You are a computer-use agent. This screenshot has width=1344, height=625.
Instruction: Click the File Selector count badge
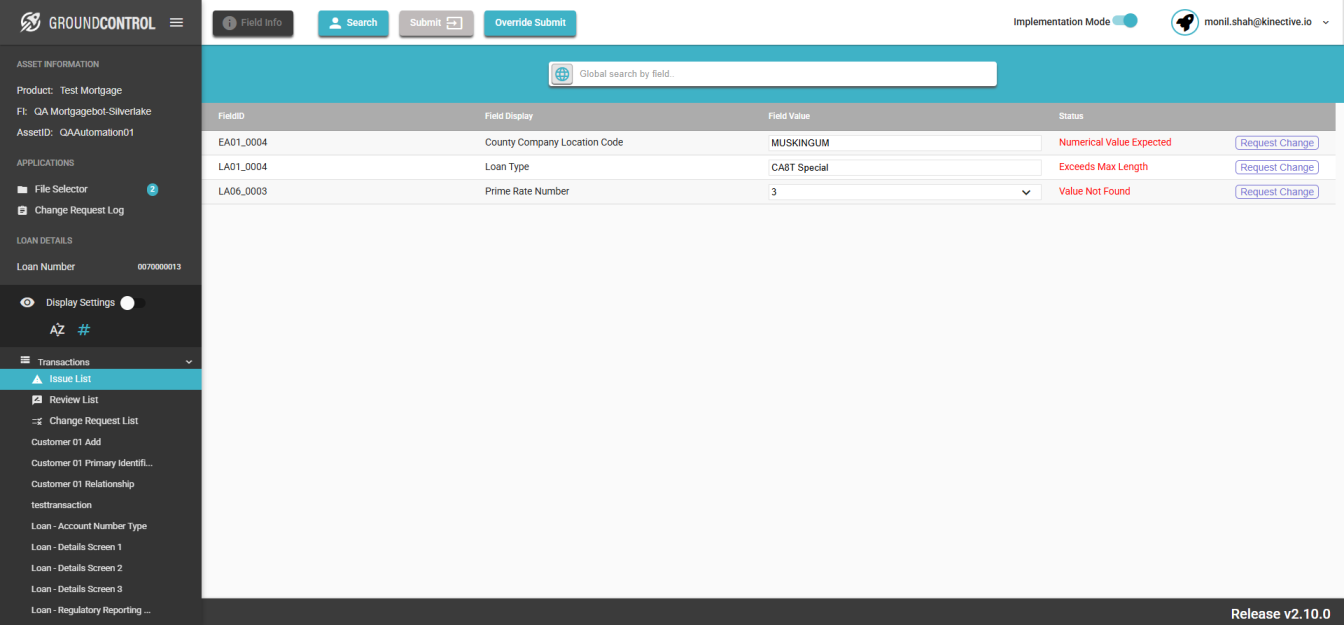click(153, 189)
